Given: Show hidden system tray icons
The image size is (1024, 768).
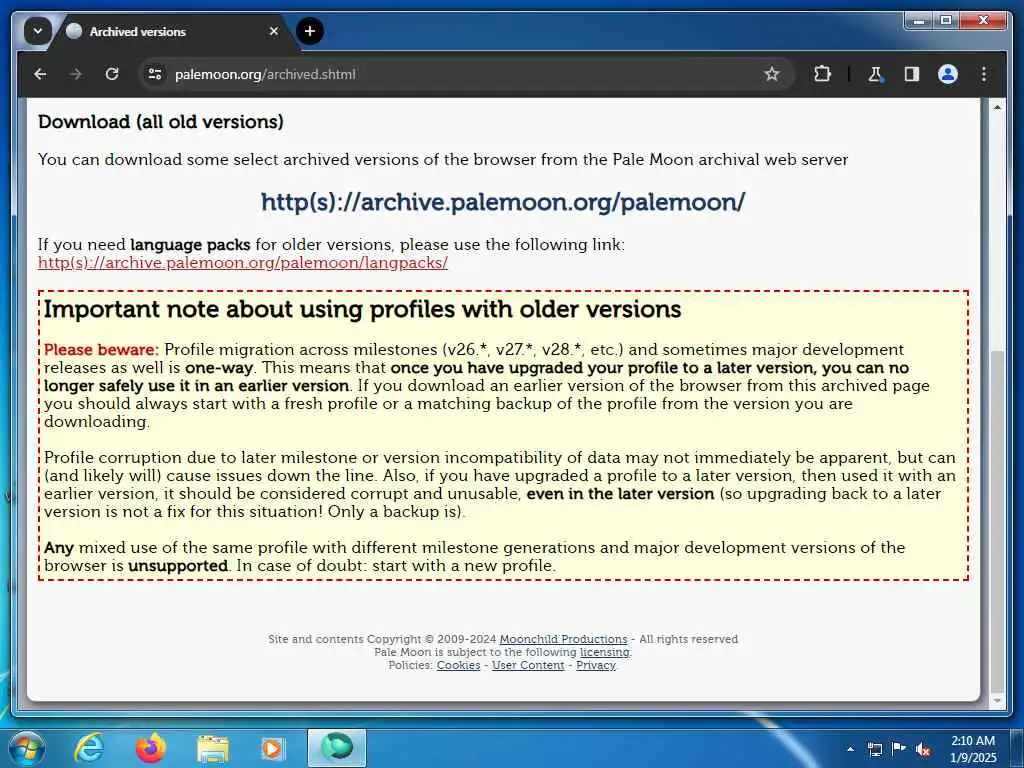Looking at the screenshot, I should click(x=850, y=749).
